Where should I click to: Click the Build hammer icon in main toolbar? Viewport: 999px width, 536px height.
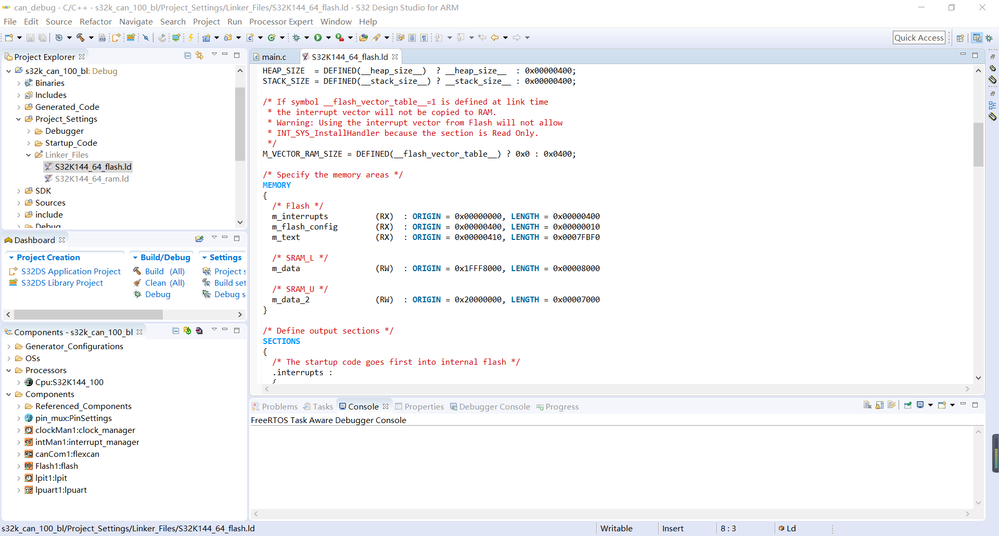[x=80, y=38]
